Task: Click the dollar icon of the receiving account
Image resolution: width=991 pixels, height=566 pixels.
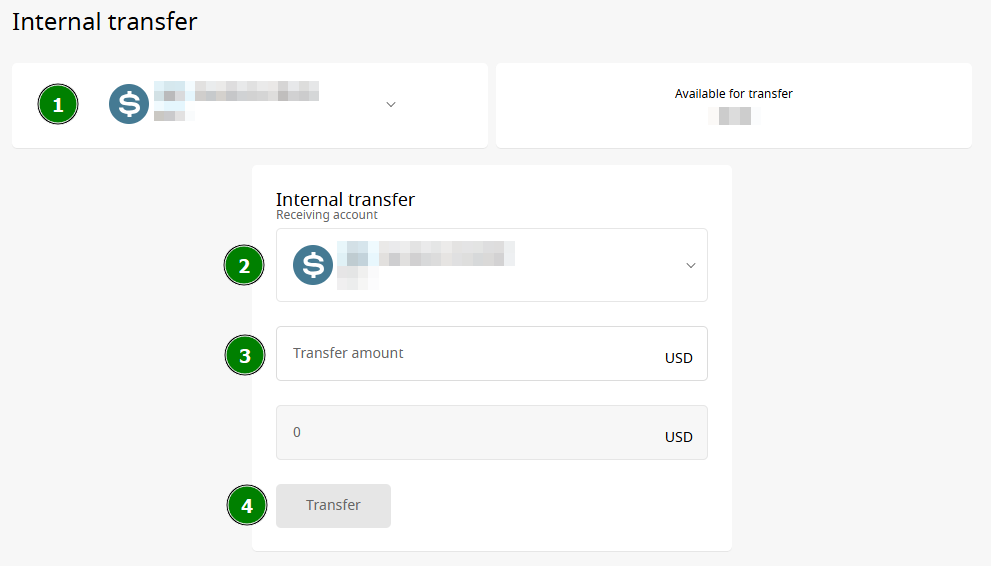Action: tap(313, 265)
